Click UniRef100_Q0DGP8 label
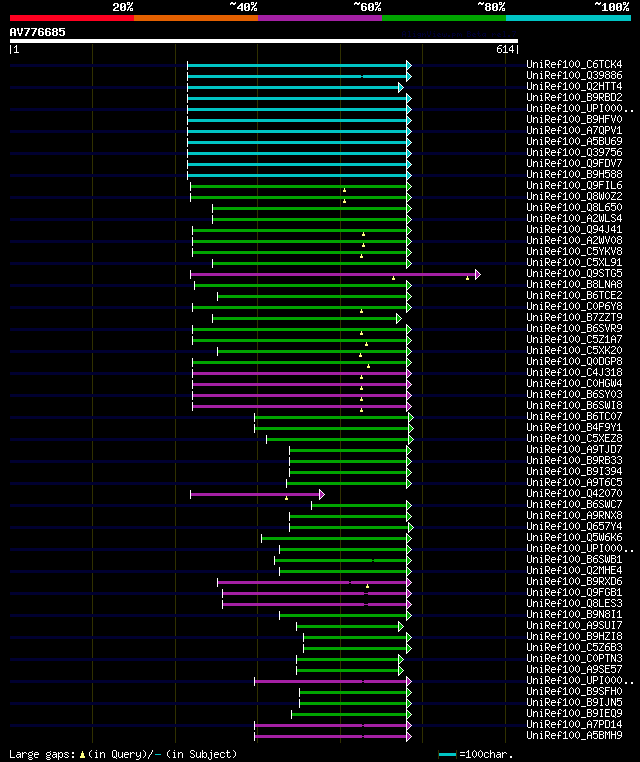Image resolution: width=640 pixels, height=762 pixels. click(x=574, y=362)
